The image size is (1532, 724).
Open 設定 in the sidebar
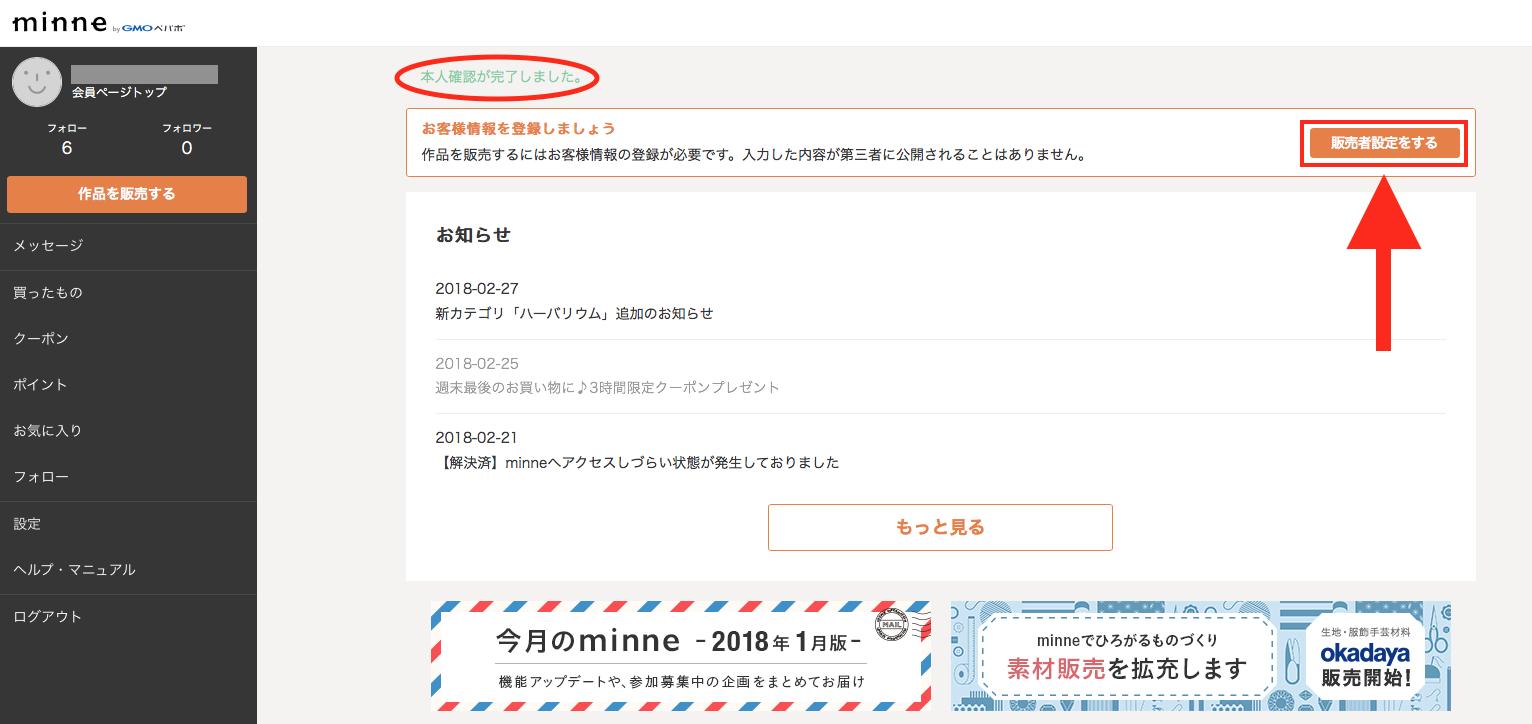tap(27, 524)
